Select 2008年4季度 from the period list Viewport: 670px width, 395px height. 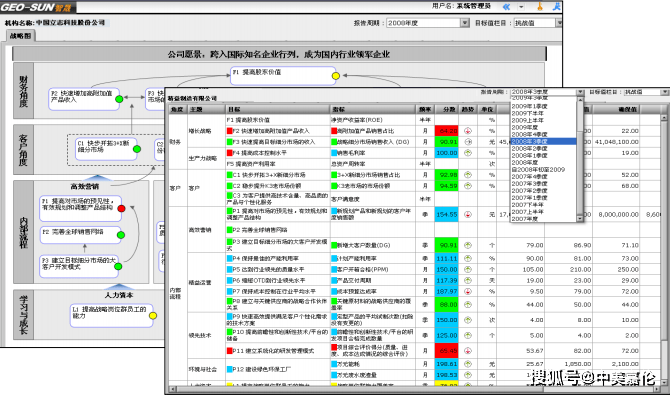(529, 134)
